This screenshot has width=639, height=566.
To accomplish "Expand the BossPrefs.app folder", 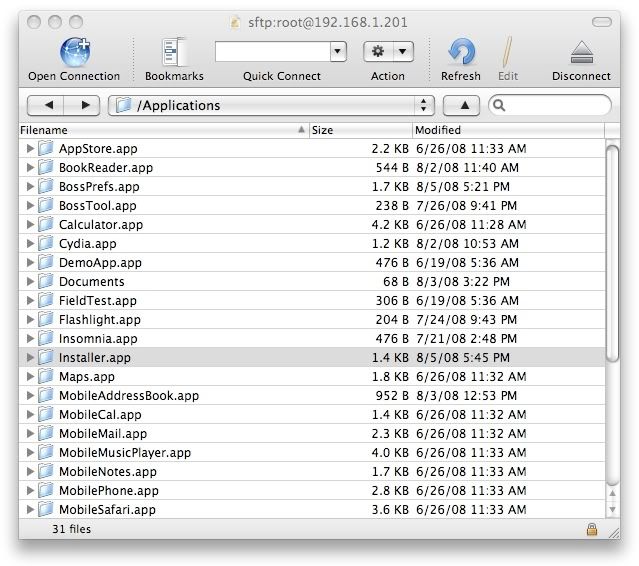I will point(30,187).
